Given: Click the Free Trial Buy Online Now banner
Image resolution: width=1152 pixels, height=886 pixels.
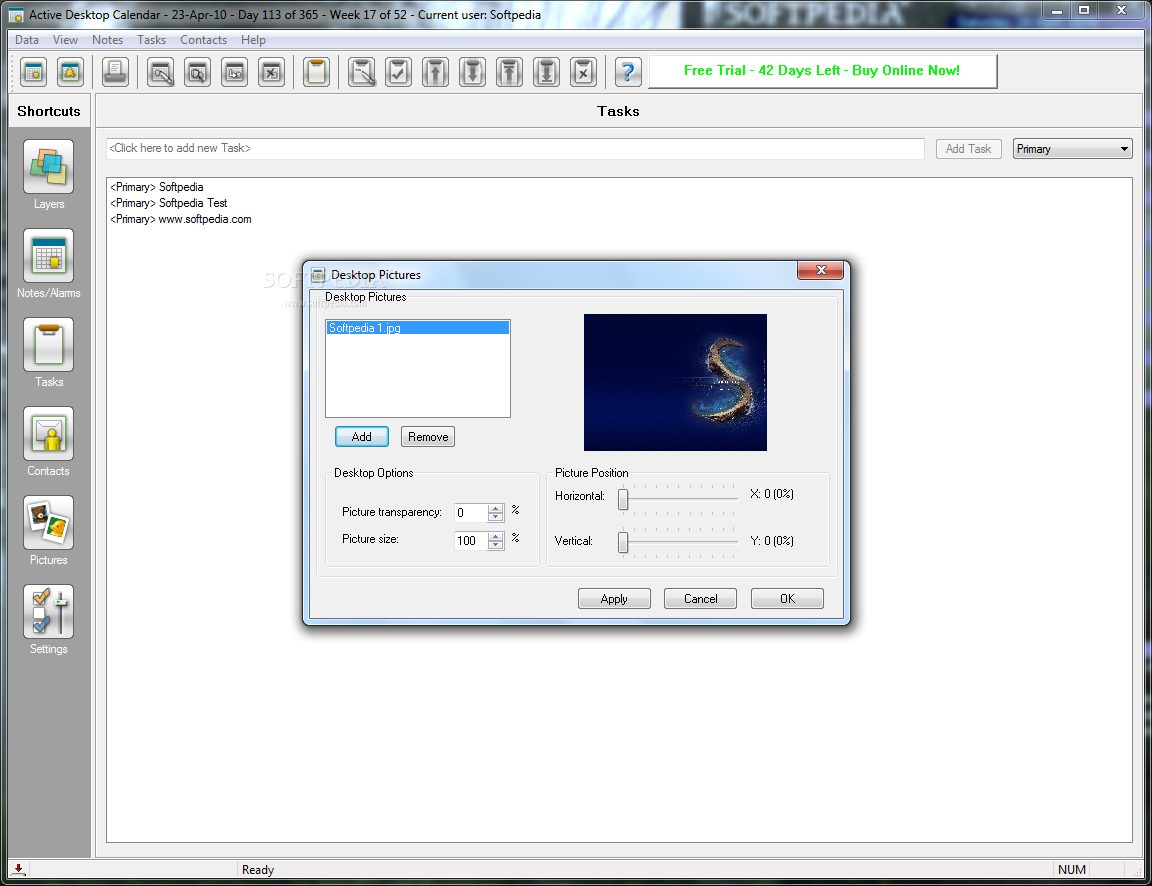Looking at the screenshot, I should 822,71.
